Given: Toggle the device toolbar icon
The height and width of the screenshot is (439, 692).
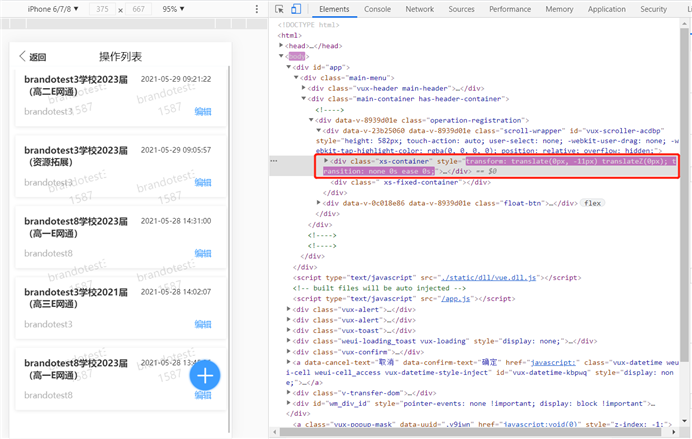Looking at the screenshot, I should [x=296, y=9].
